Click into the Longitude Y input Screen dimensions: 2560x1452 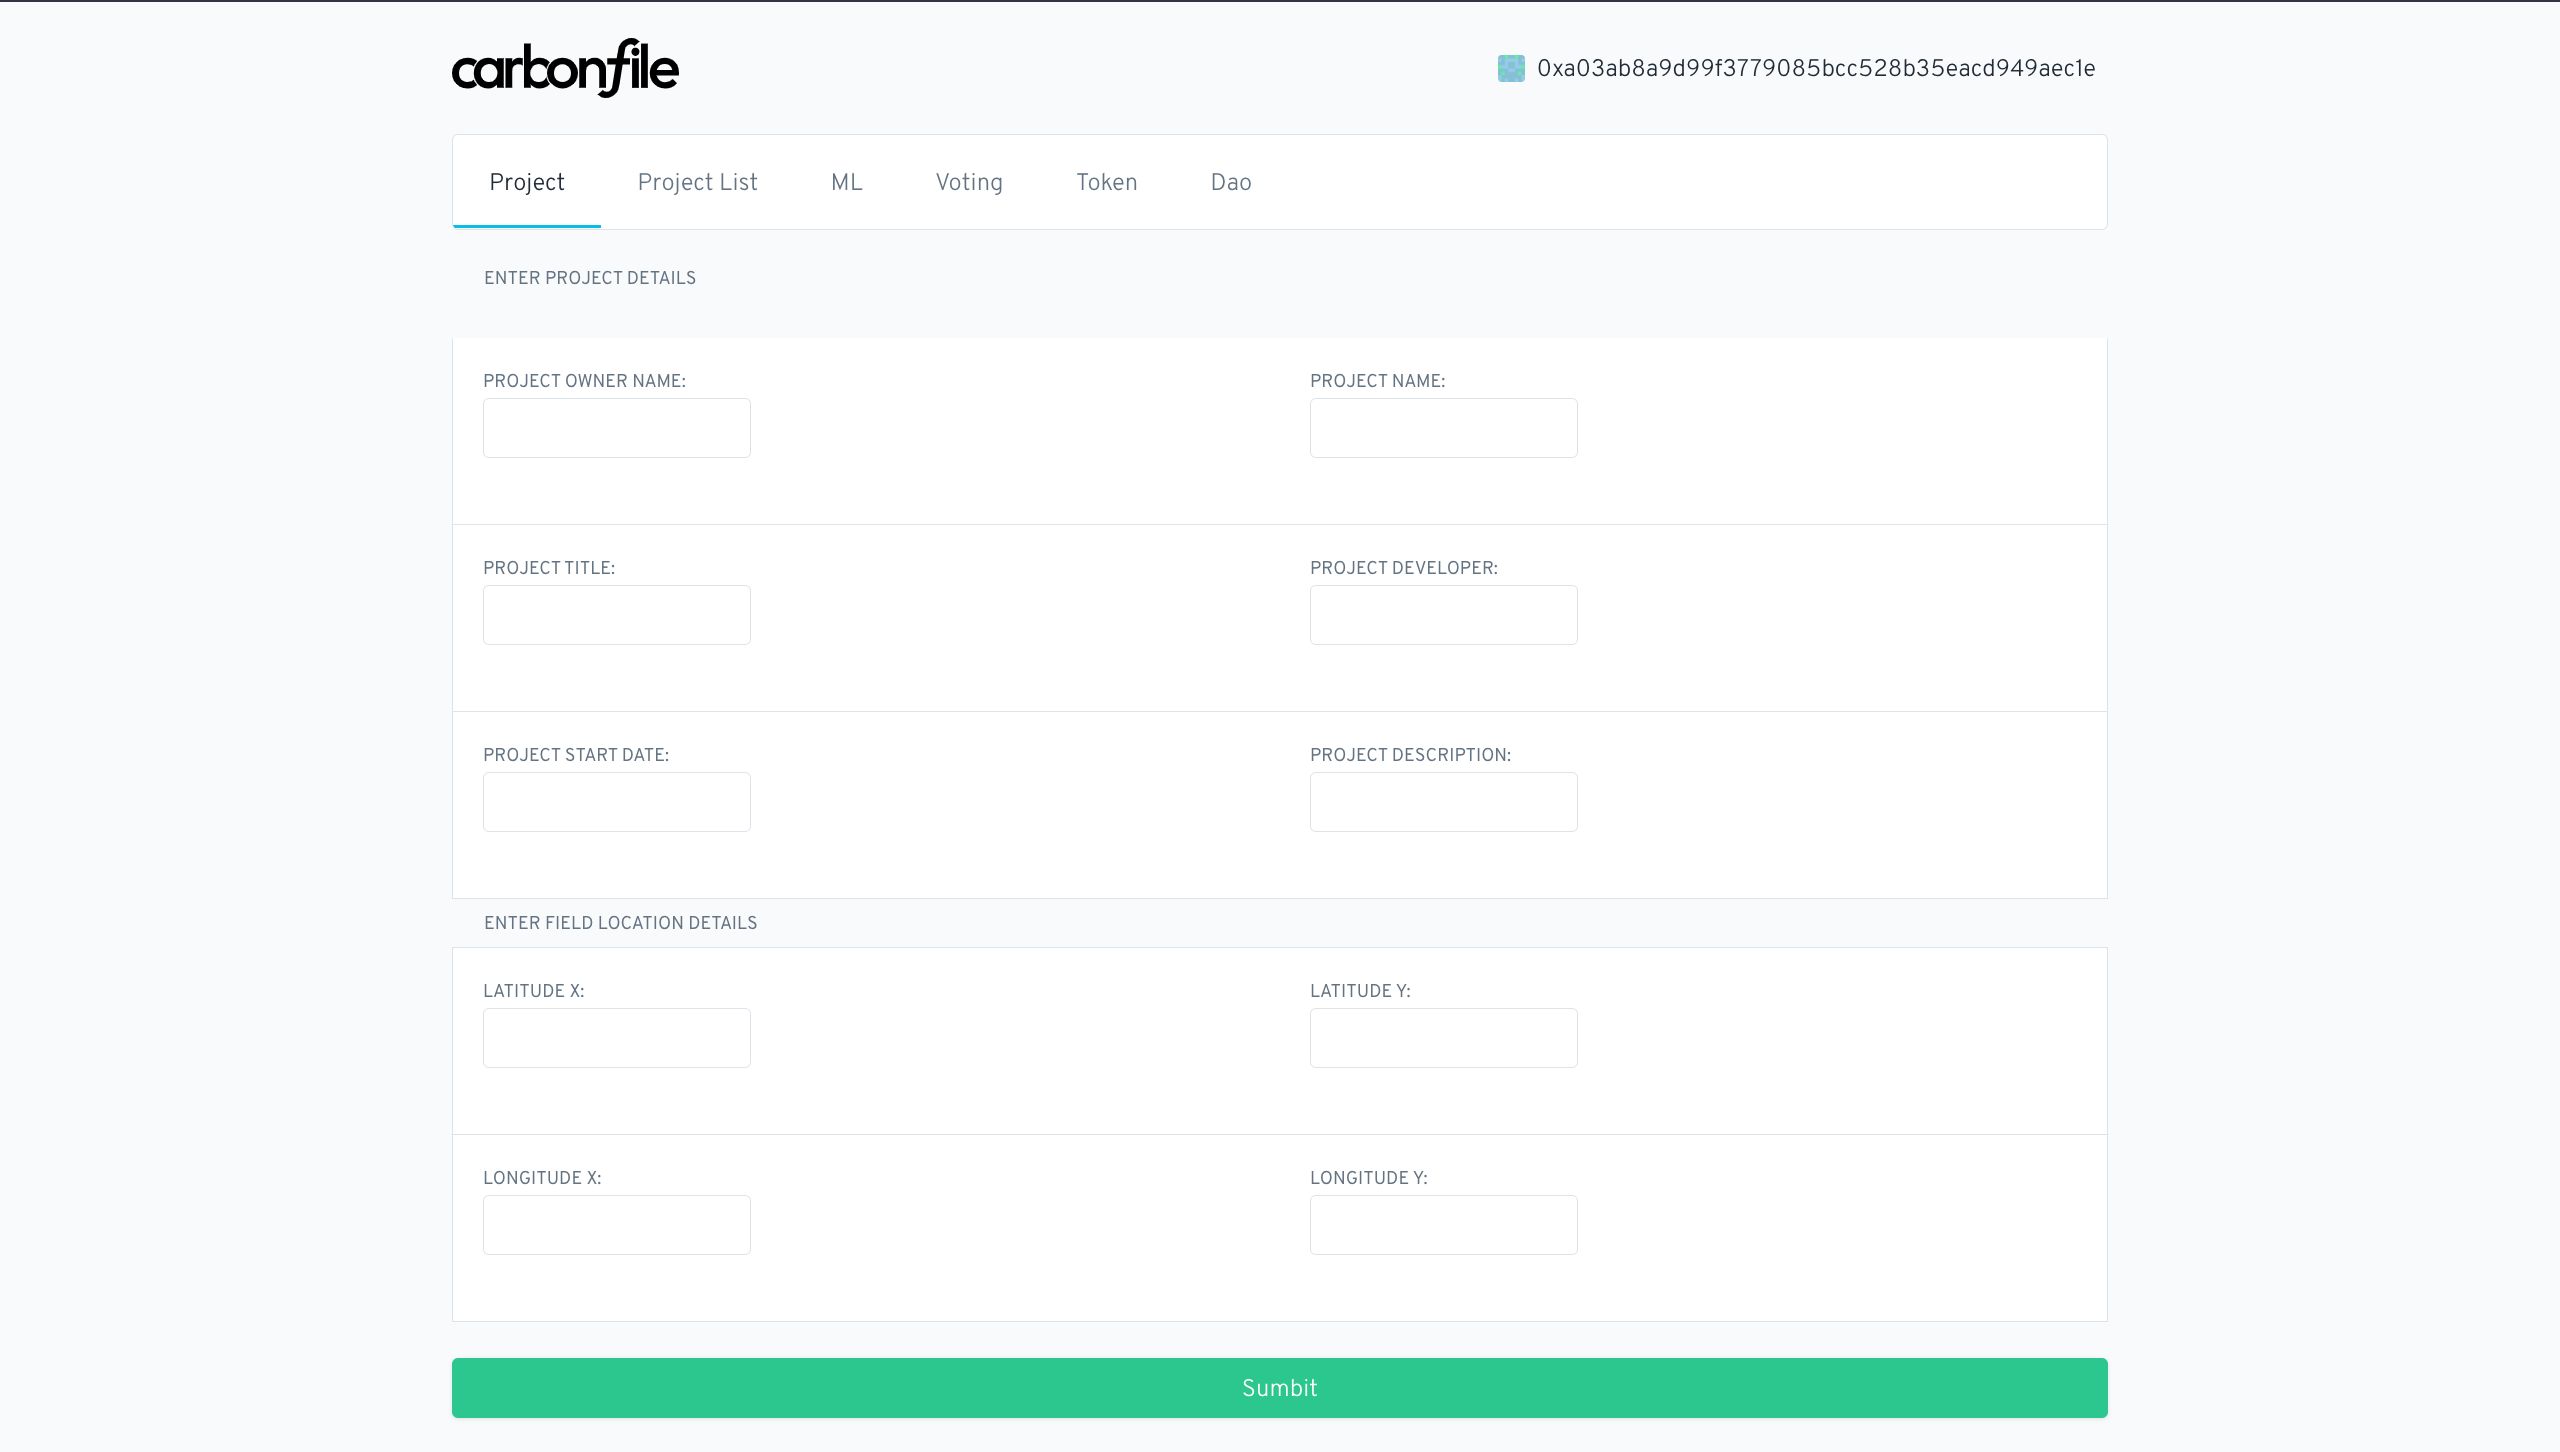(1444, 1225)
